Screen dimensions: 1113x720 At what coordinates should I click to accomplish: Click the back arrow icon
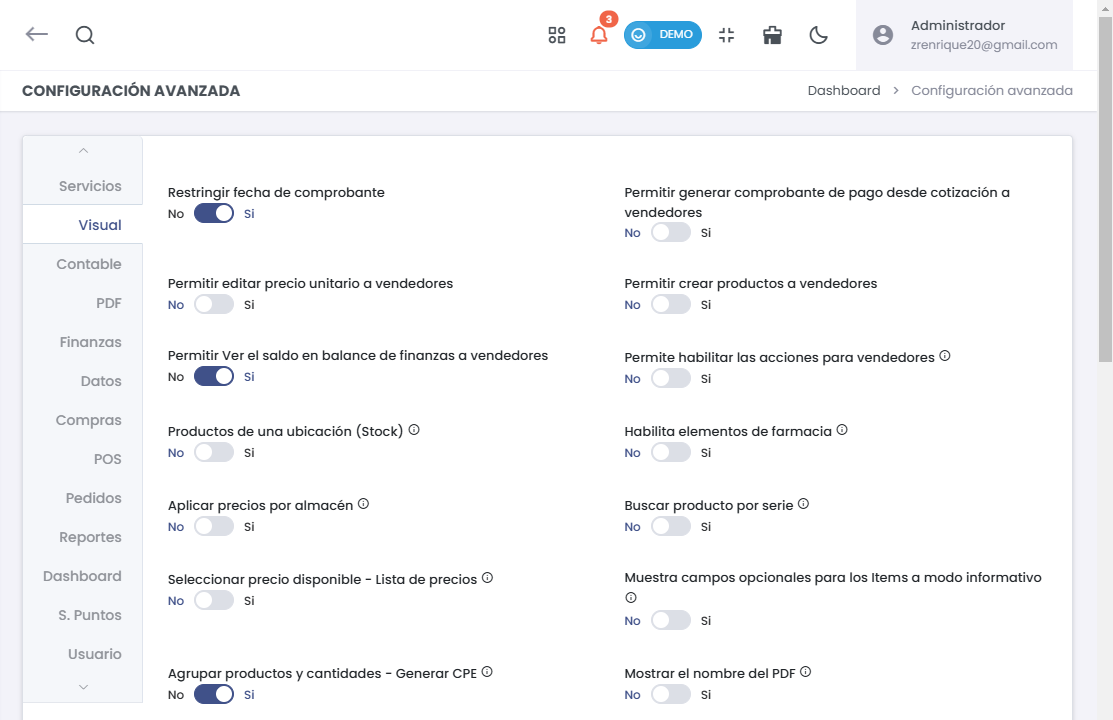tap(37, 34)
